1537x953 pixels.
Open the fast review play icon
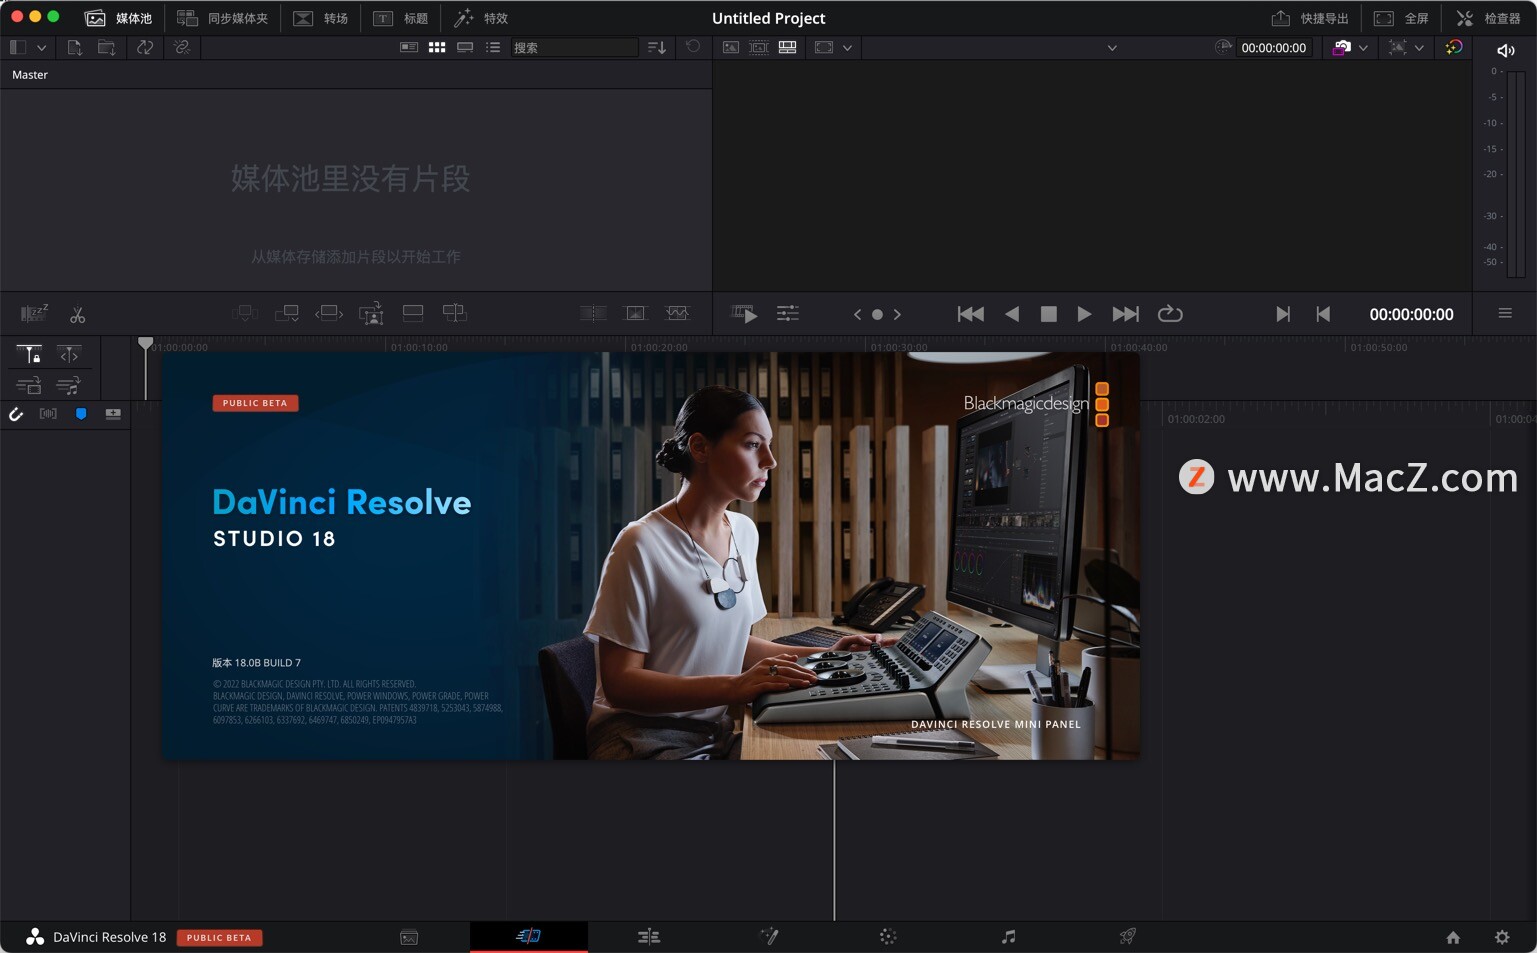coord(744,314)
